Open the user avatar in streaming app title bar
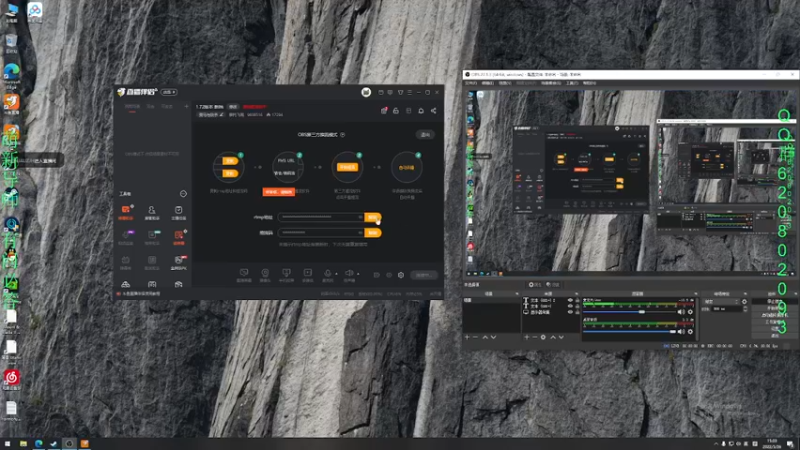 click(366, 92)
